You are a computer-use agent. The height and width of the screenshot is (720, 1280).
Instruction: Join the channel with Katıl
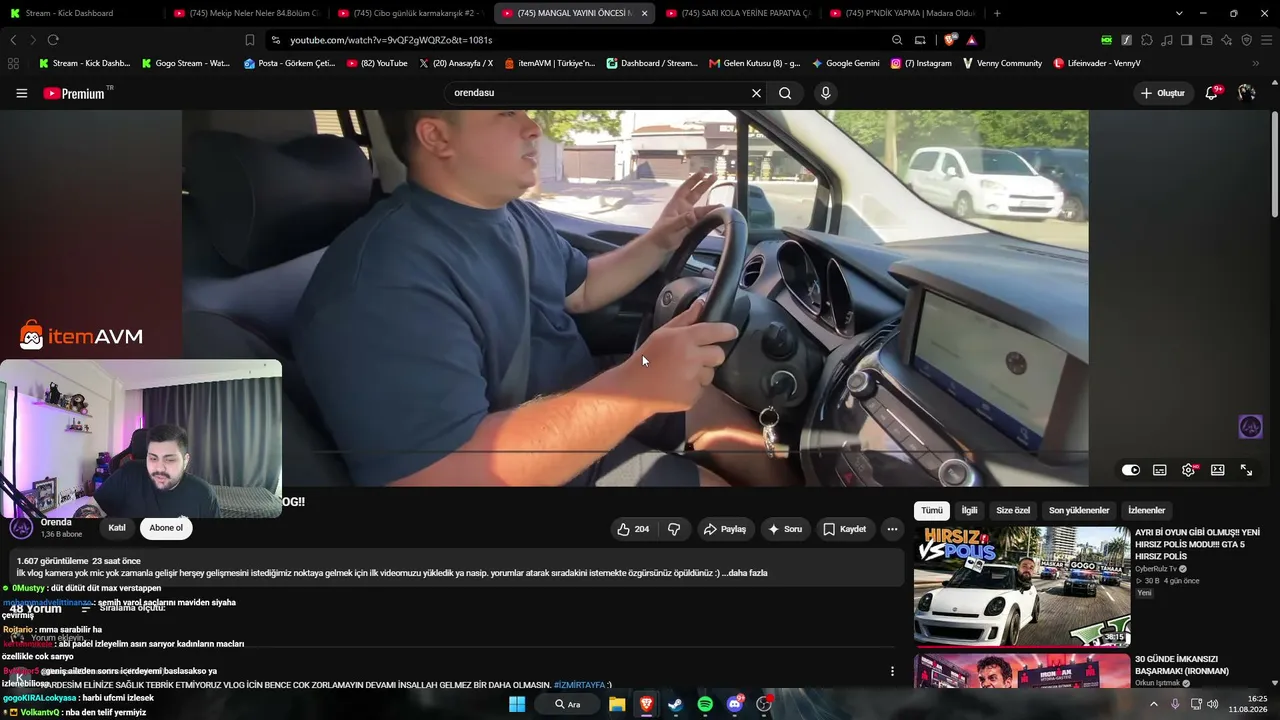117,528
